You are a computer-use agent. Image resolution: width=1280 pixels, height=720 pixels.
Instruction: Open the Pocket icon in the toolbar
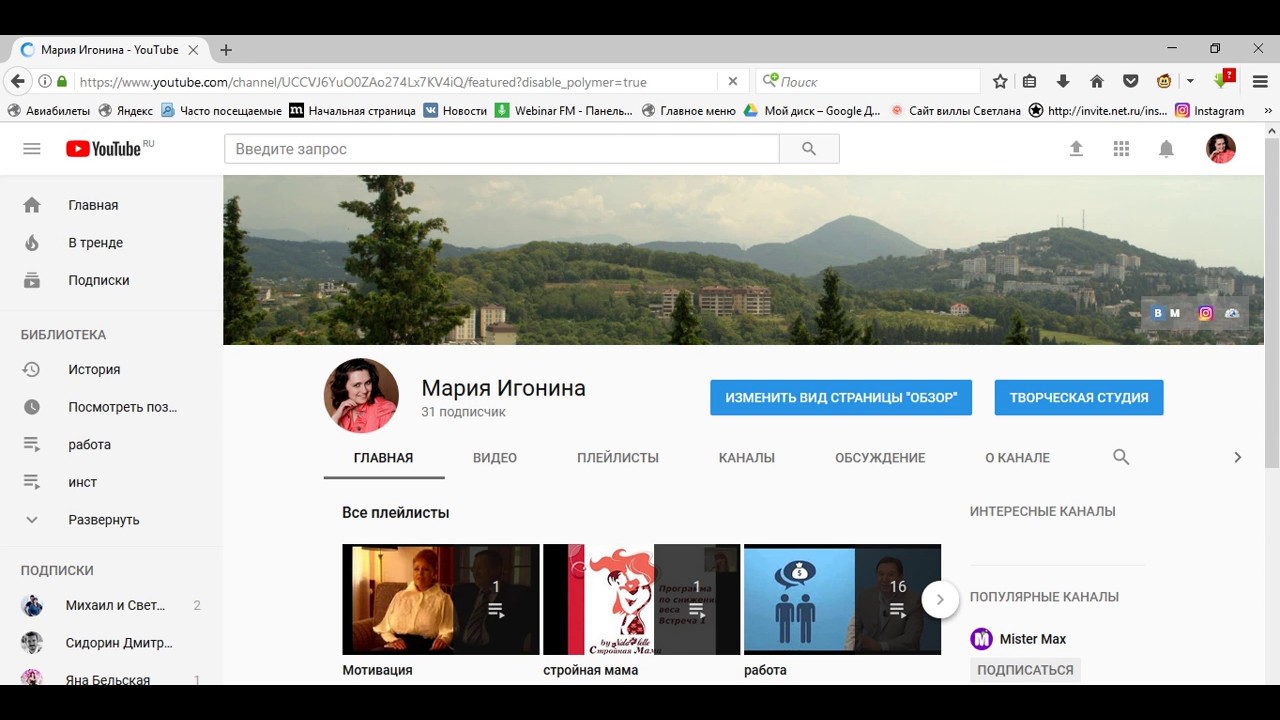[1130, 82]
